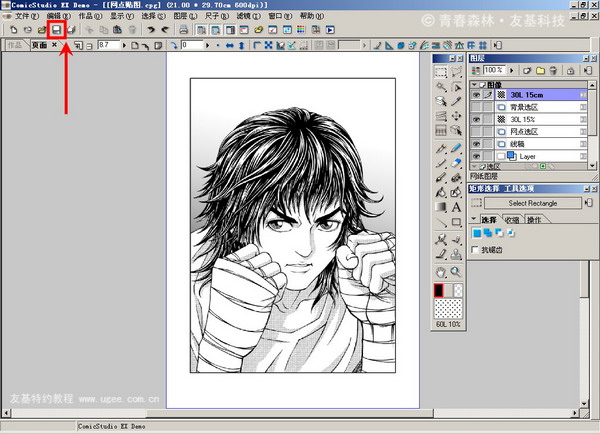This screenshot has width=600, height=434.
Task: Open the tool options flyout menu icon
Action: coord(589,203)
